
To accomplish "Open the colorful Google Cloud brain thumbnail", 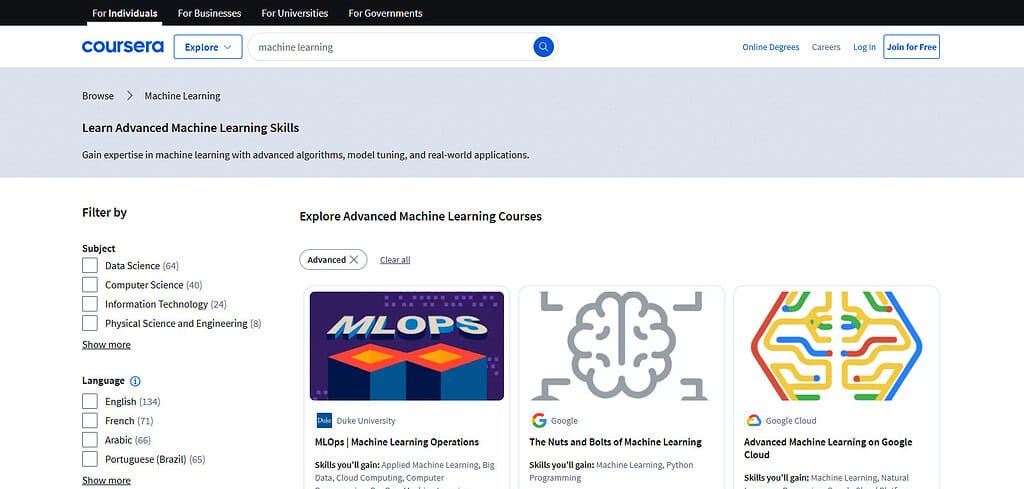I will pyautogui.click(x=837, y=346).
